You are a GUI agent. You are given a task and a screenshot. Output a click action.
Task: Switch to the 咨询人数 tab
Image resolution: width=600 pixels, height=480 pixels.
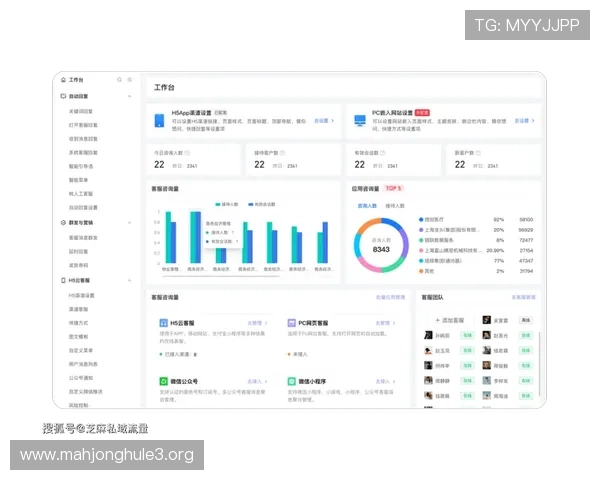point(367,205)
